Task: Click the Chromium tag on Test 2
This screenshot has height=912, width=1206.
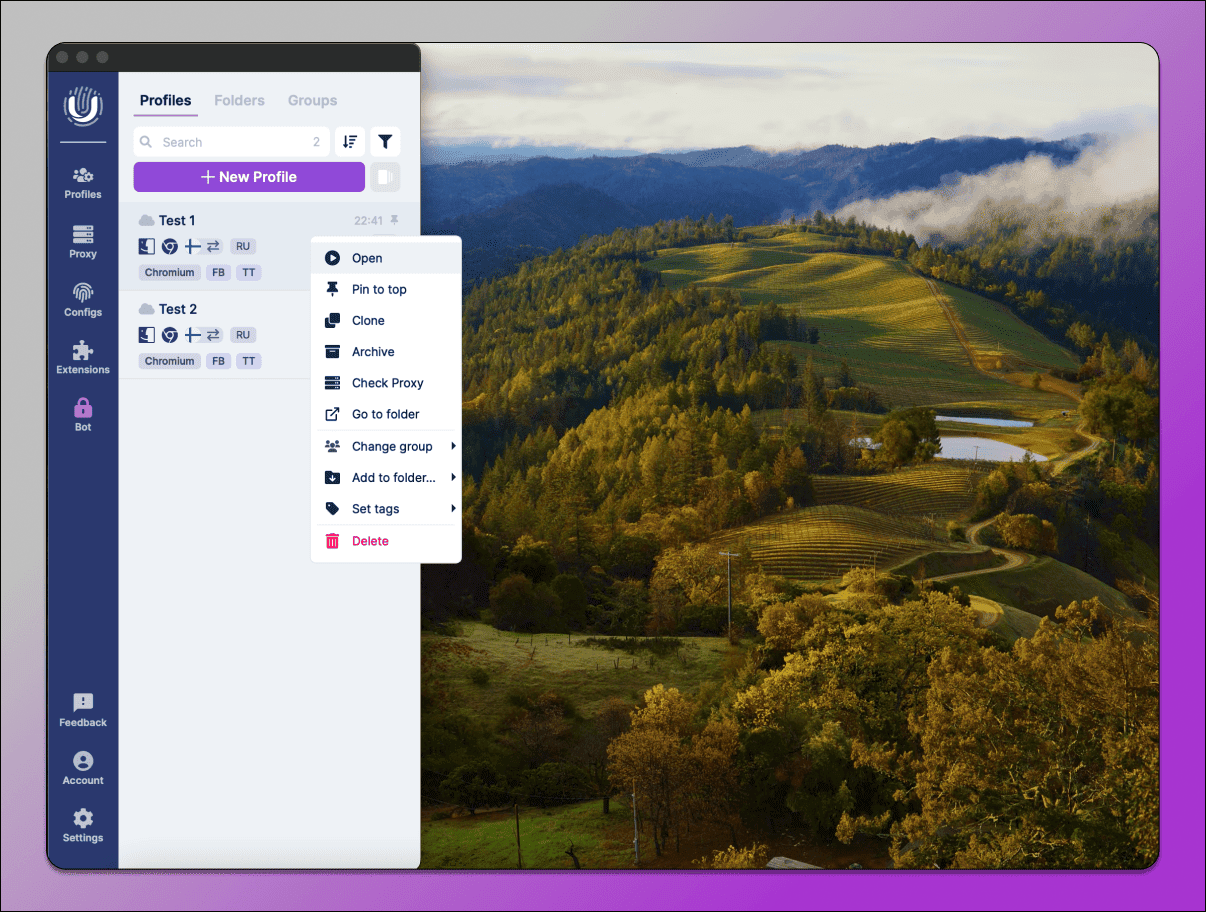Action: tap(169, 361)
